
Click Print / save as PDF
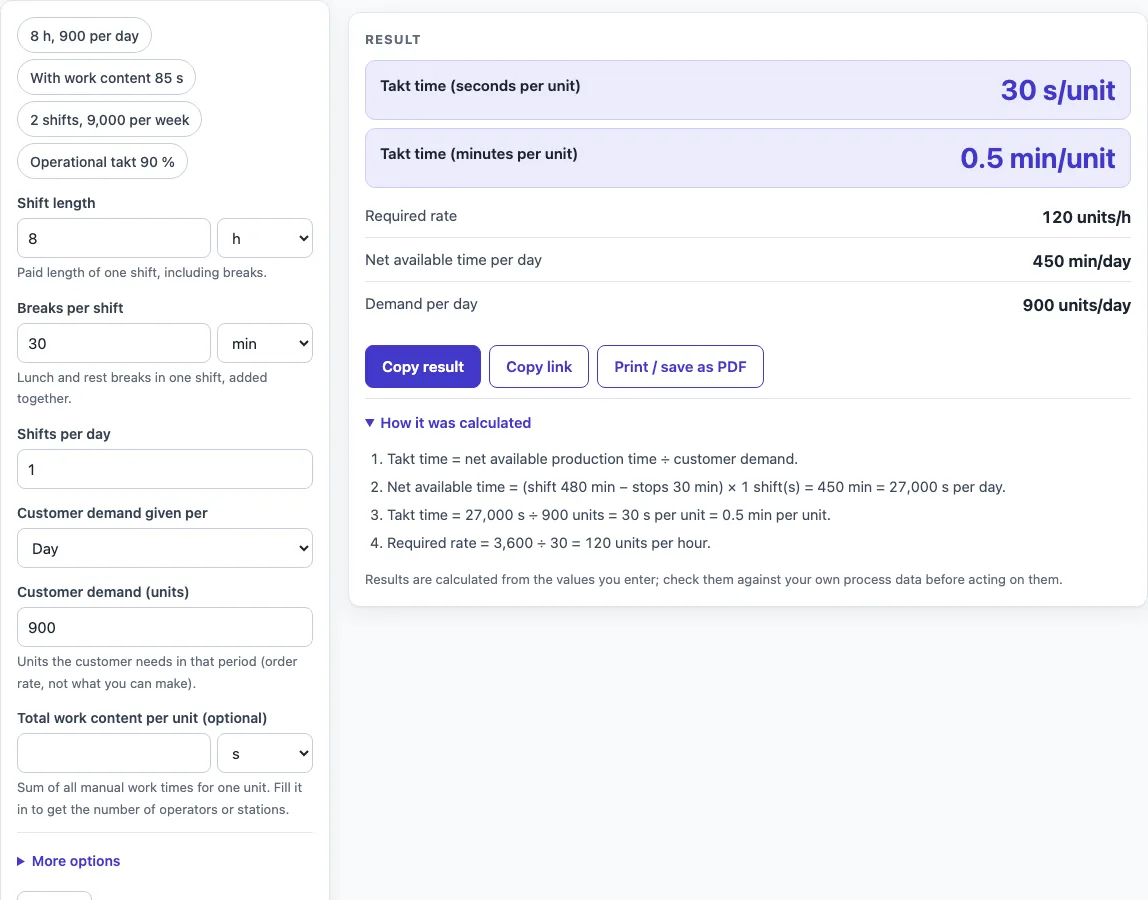[x=680, y=367]
